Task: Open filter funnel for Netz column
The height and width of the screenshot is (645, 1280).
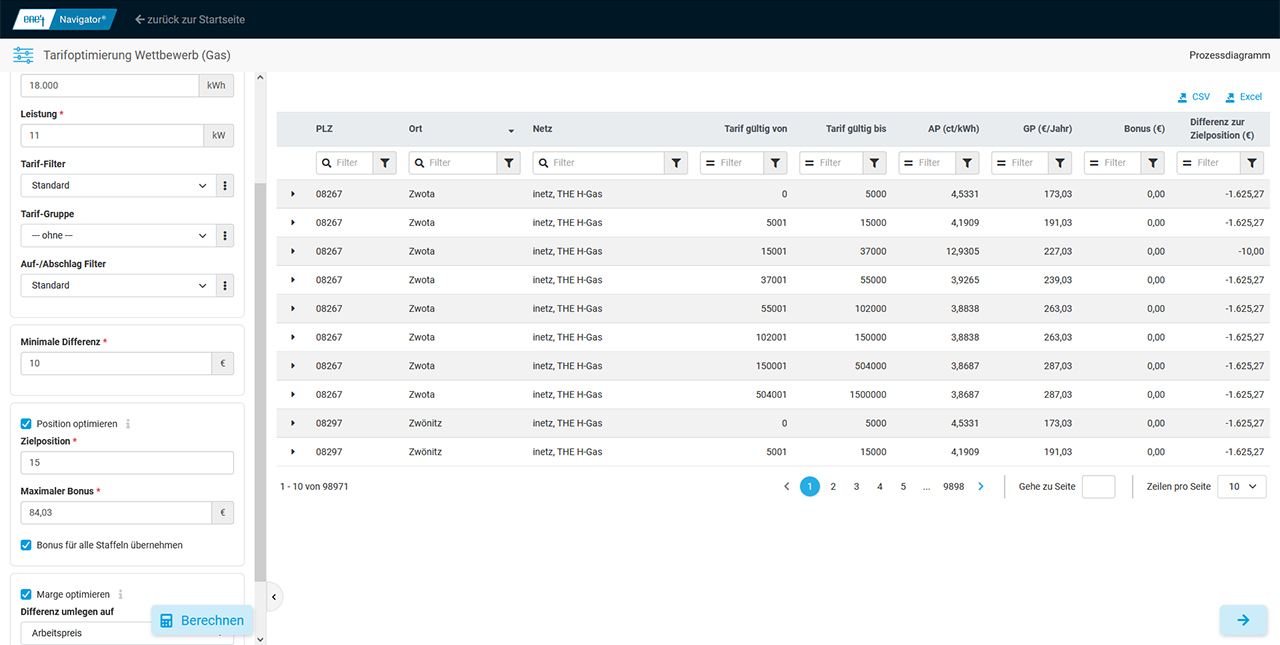Action: point(676,163)
